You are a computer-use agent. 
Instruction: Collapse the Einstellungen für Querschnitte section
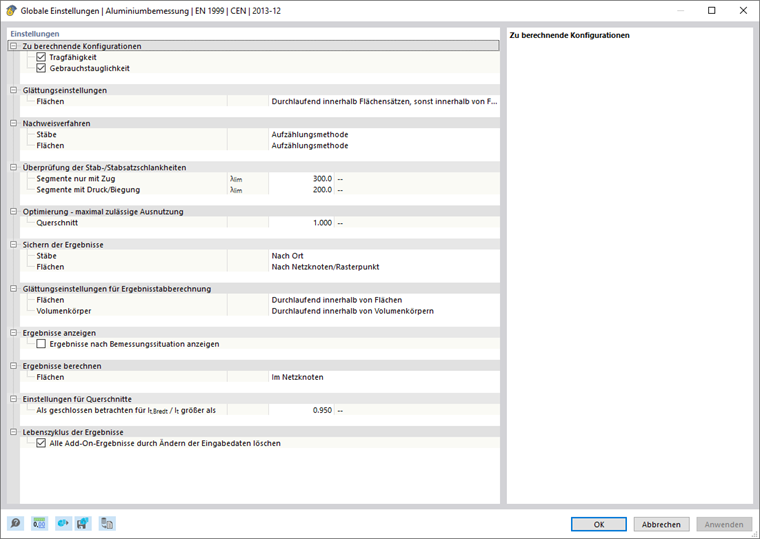(14, 399)
